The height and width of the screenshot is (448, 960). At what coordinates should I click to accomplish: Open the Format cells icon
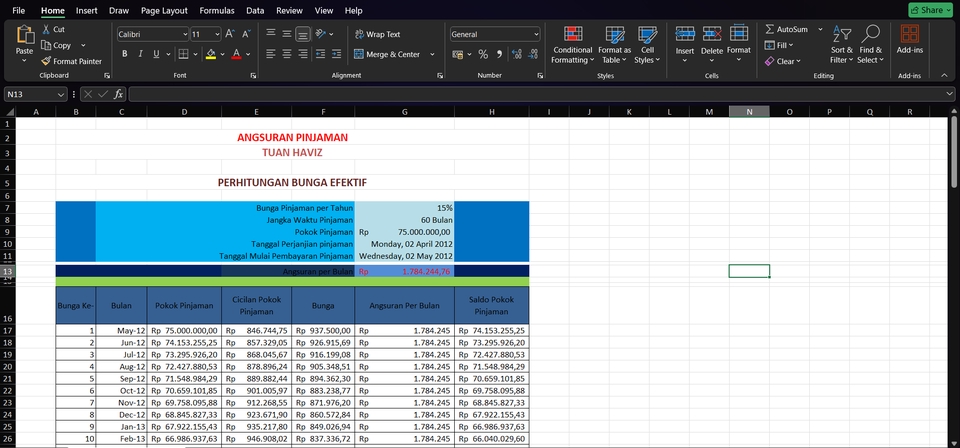[739, 34]
